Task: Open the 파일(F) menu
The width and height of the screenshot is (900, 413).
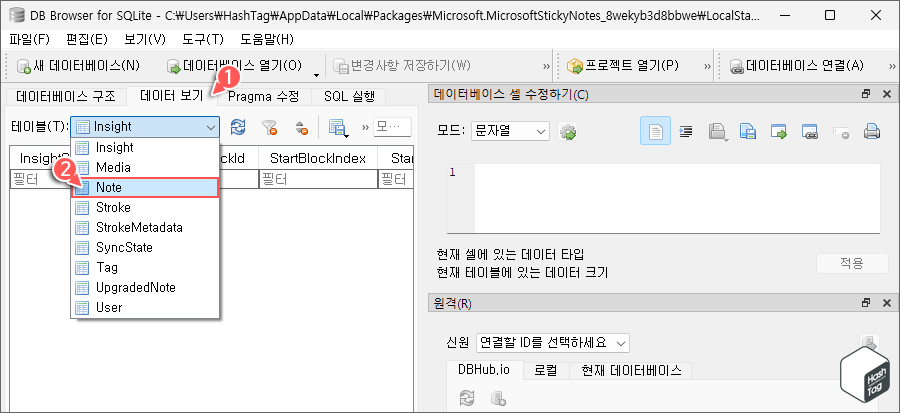Action: click(30, 40)
